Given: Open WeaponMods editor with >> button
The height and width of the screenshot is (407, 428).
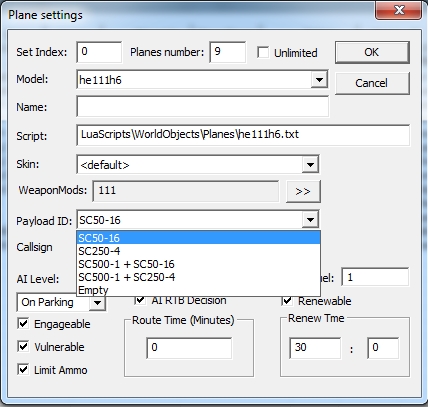Looking at the screenshot, I should point(303,191).
